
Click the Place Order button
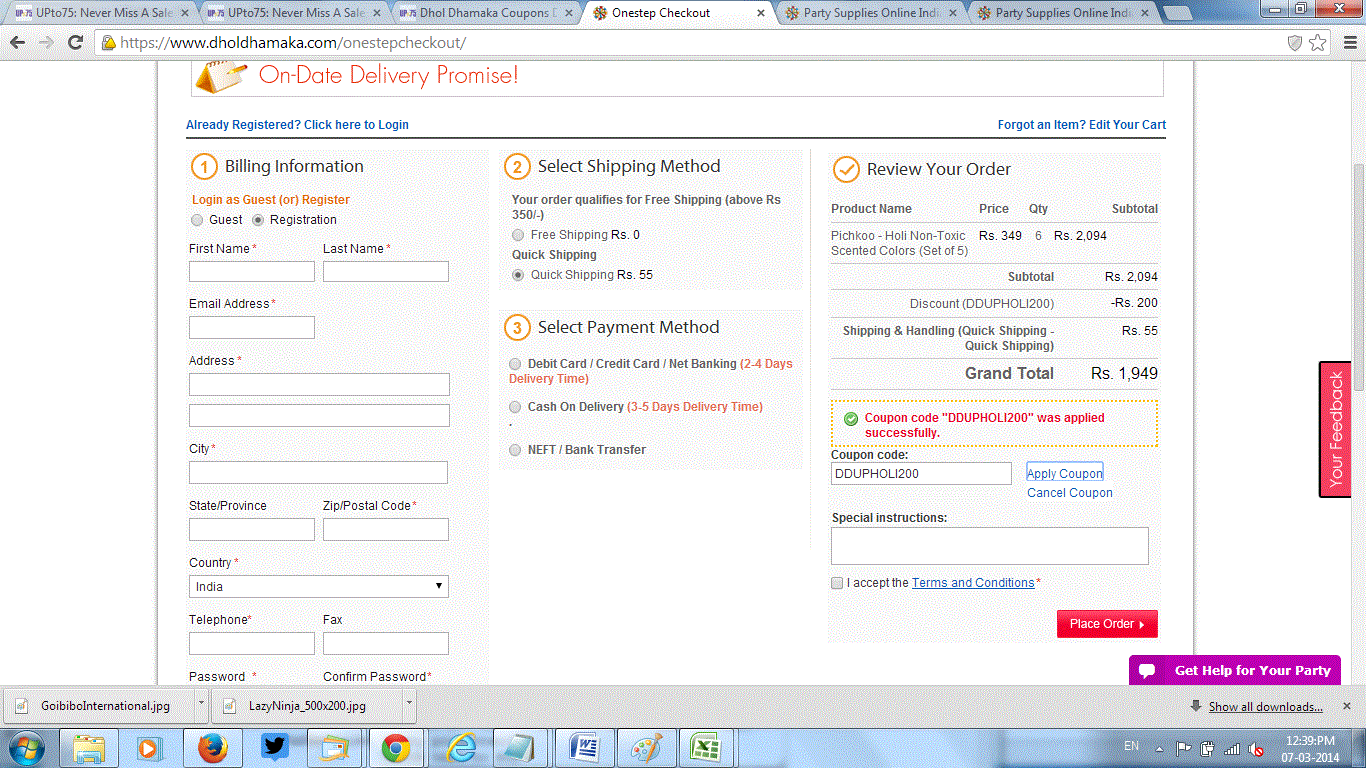pos(1106,624)
